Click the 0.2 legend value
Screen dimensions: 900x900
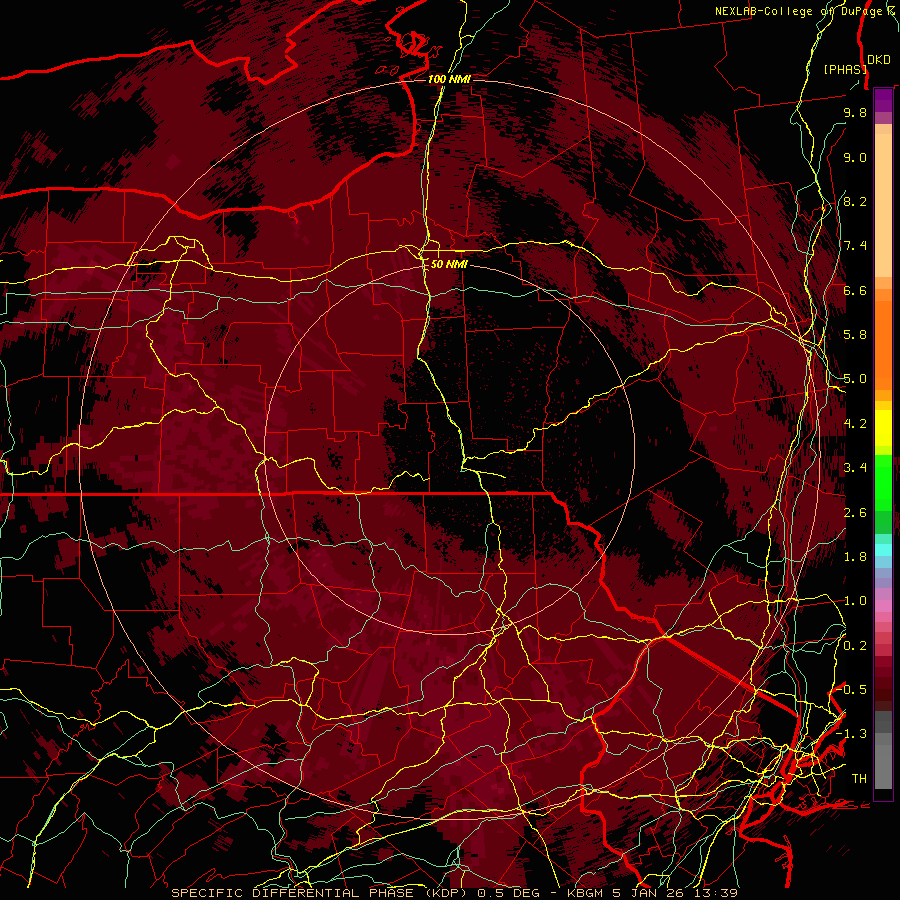[855, 645]
